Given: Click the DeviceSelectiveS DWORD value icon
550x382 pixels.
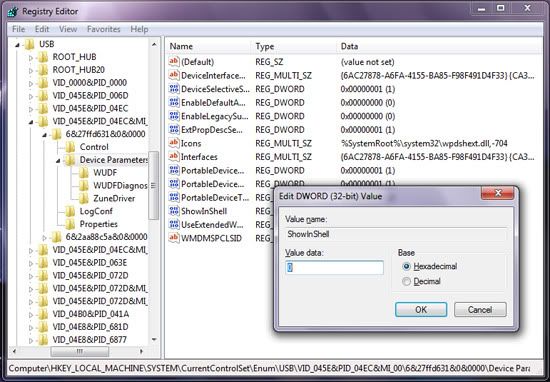Looking at the screenshot, I should coord(174,89).
